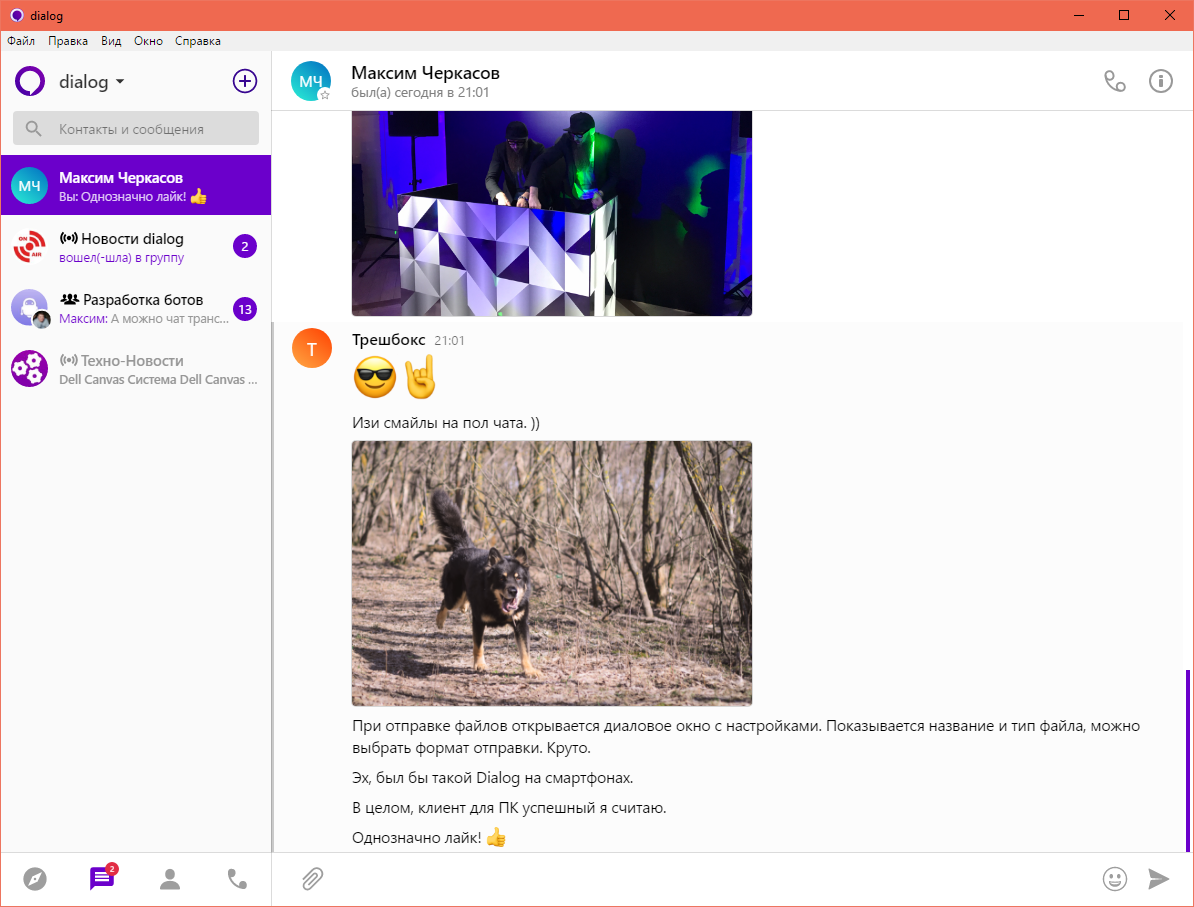This screenshot has height=907, width=1194.
Task: Click Максим Черкасов name in chat header
Action: [425, 73]
